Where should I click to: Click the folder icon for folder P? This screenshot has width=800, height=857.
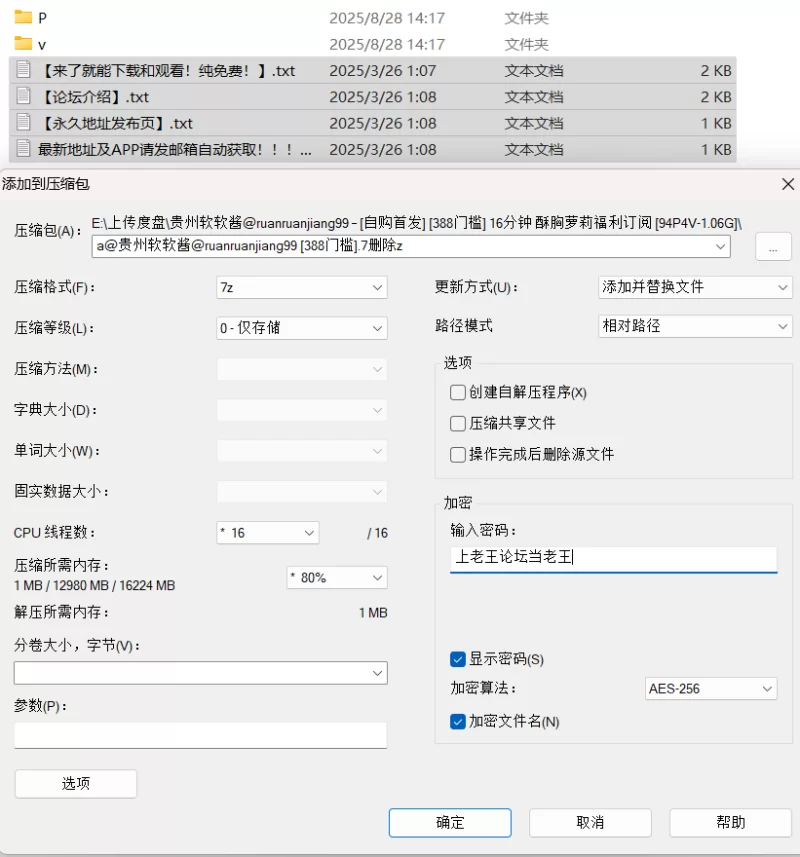[x=23, y=17]
